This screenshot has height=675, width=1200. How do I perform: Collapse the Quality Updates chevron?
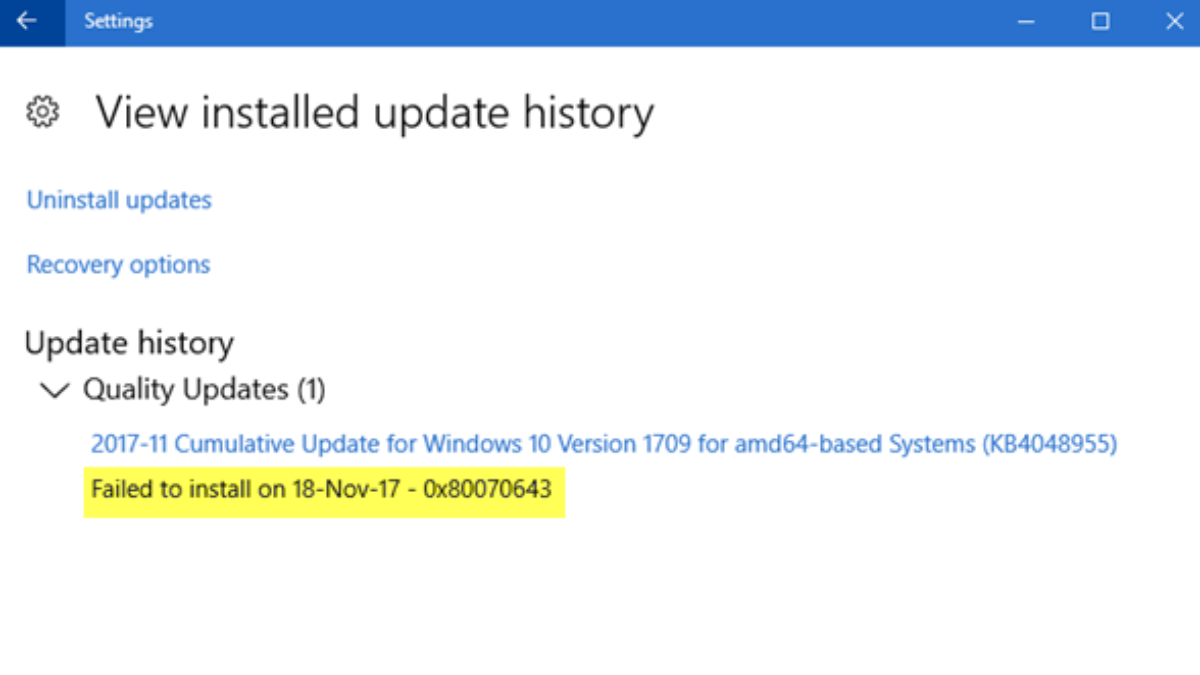tap(54, 390)
